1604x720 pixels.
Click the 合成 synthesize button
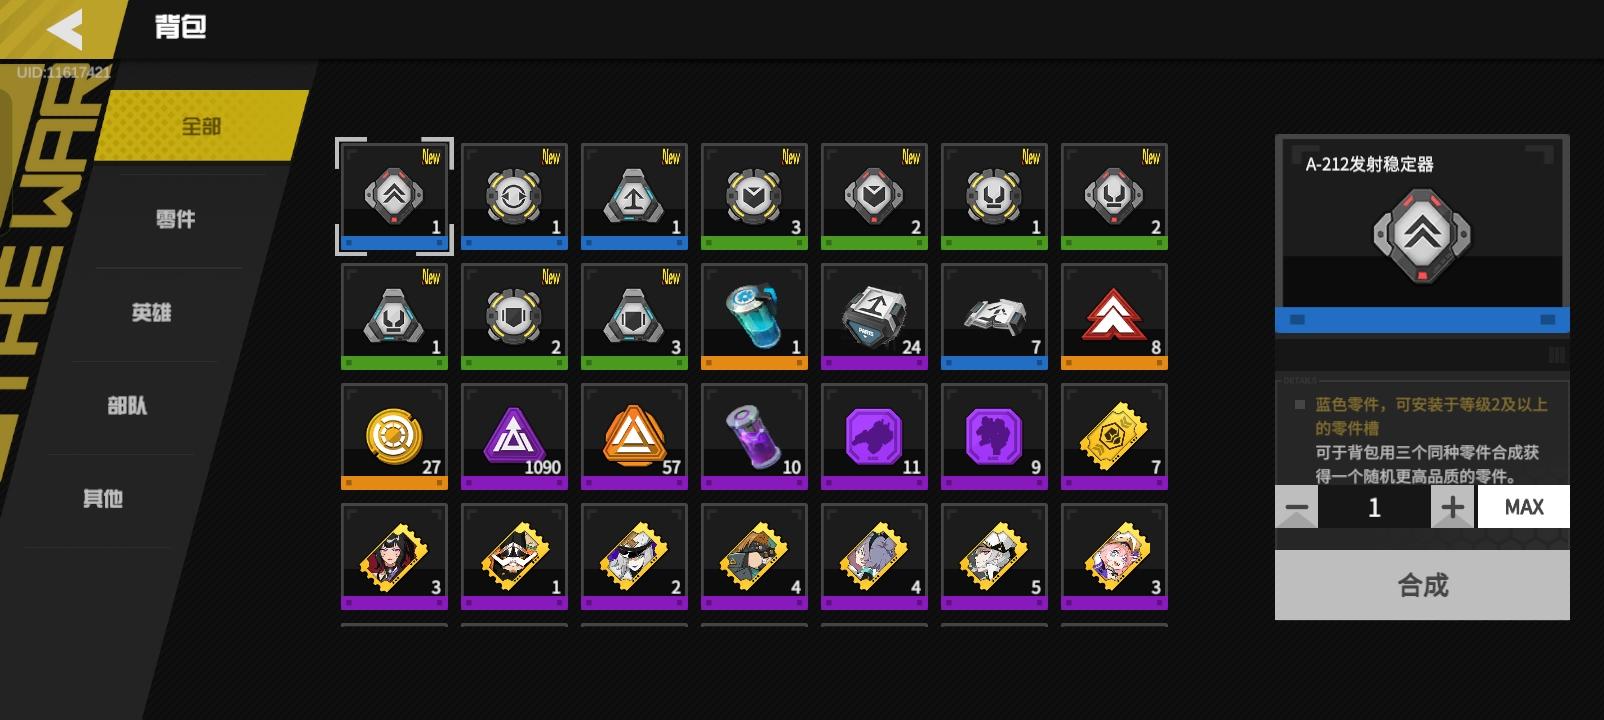tap(1422, 585)
